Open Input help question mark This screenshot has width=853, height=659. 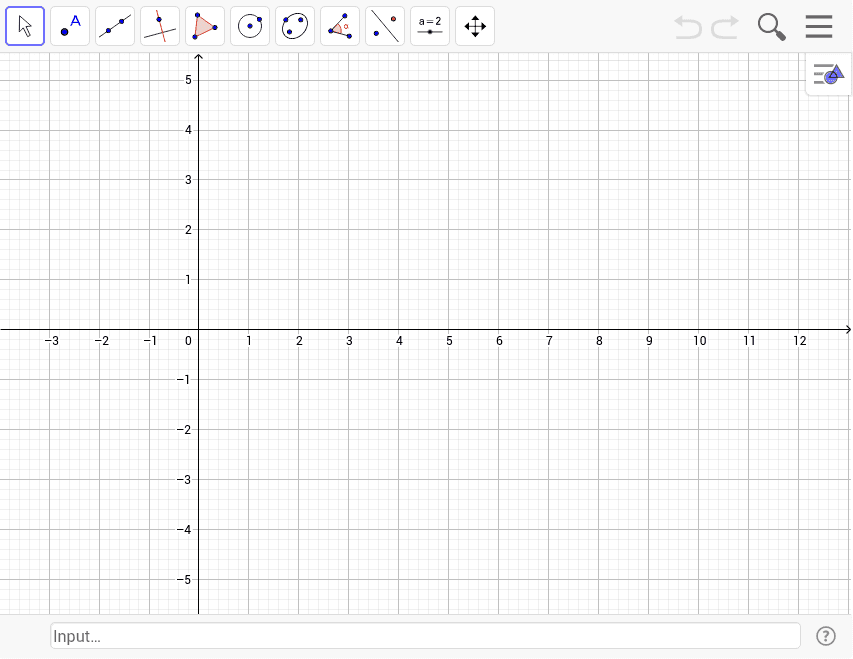[x=826, y=636]
